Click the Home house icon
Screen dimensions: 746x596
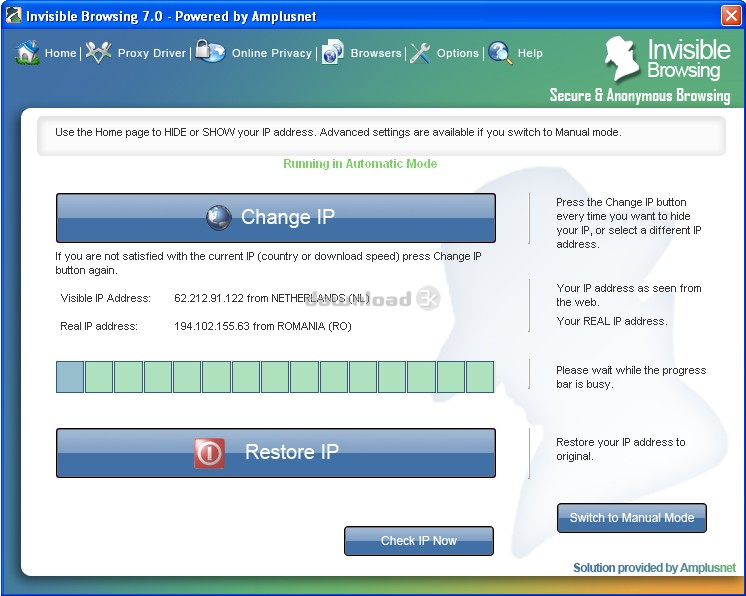(x=28, y=52)
